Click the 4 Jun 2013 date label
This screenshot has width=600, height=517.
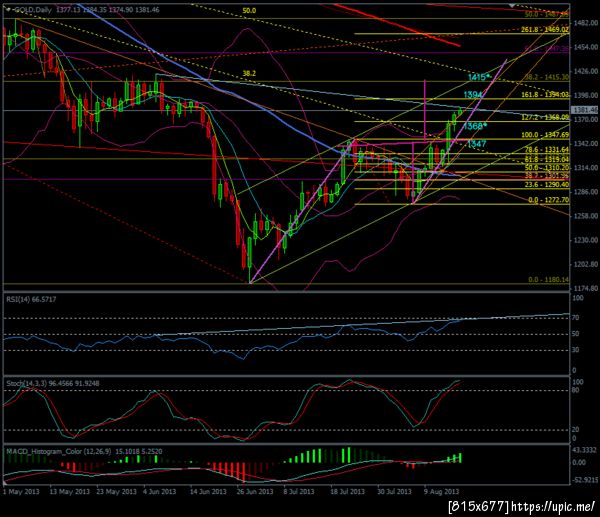click(160, 491)
